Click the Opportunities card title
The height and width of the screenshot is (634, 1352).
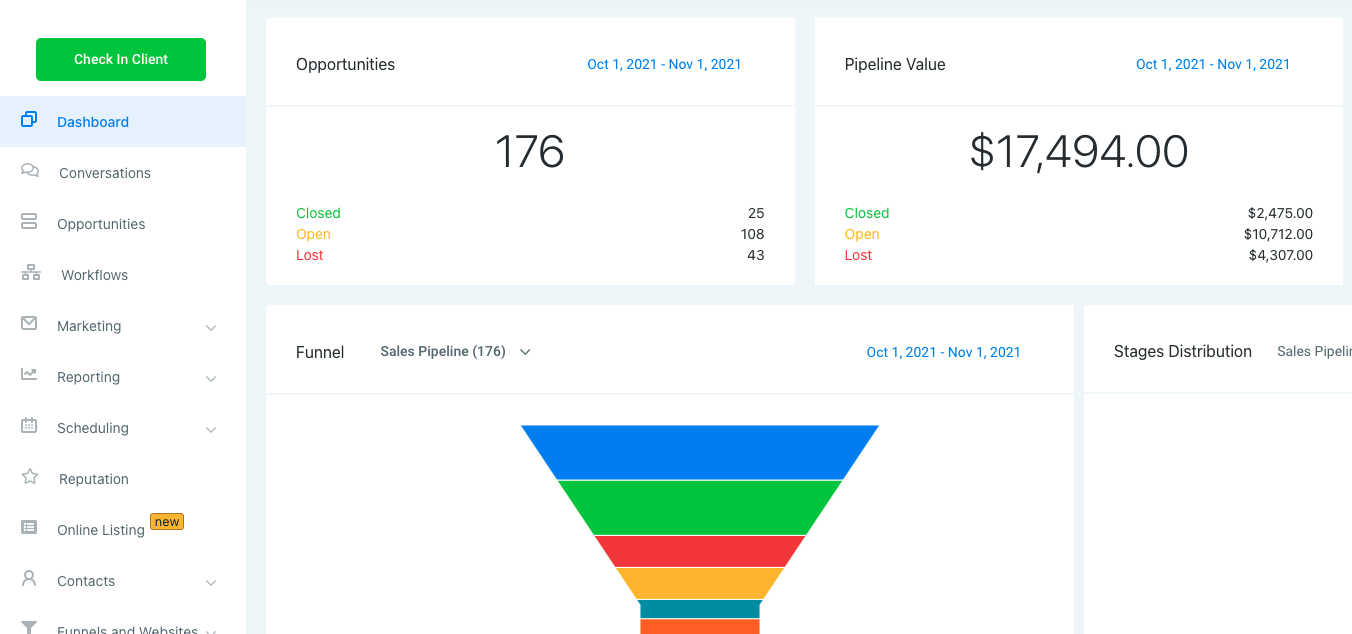click(345, 64)
